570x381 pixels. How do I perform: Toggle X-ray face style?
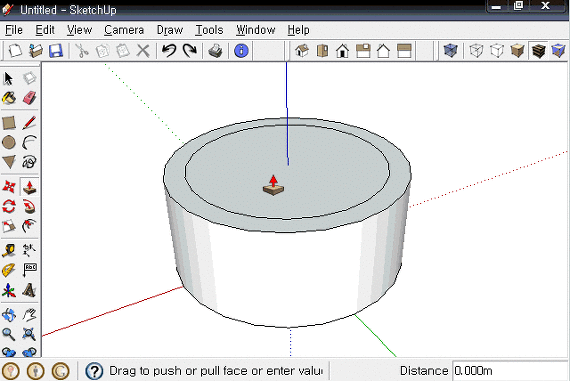(x=450, y=51)
